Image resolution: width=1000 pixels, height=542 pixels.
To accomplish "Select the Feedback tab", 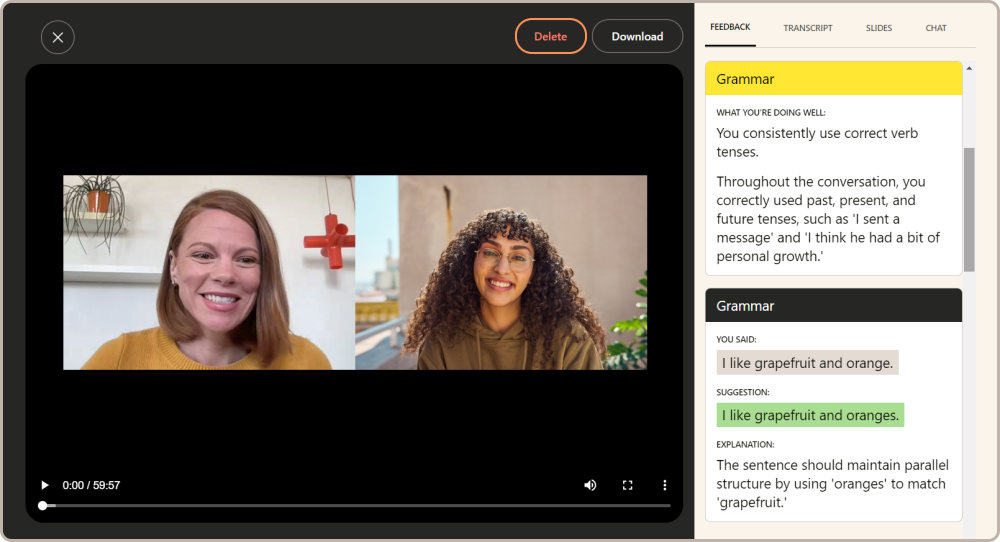I will (730, 27).
